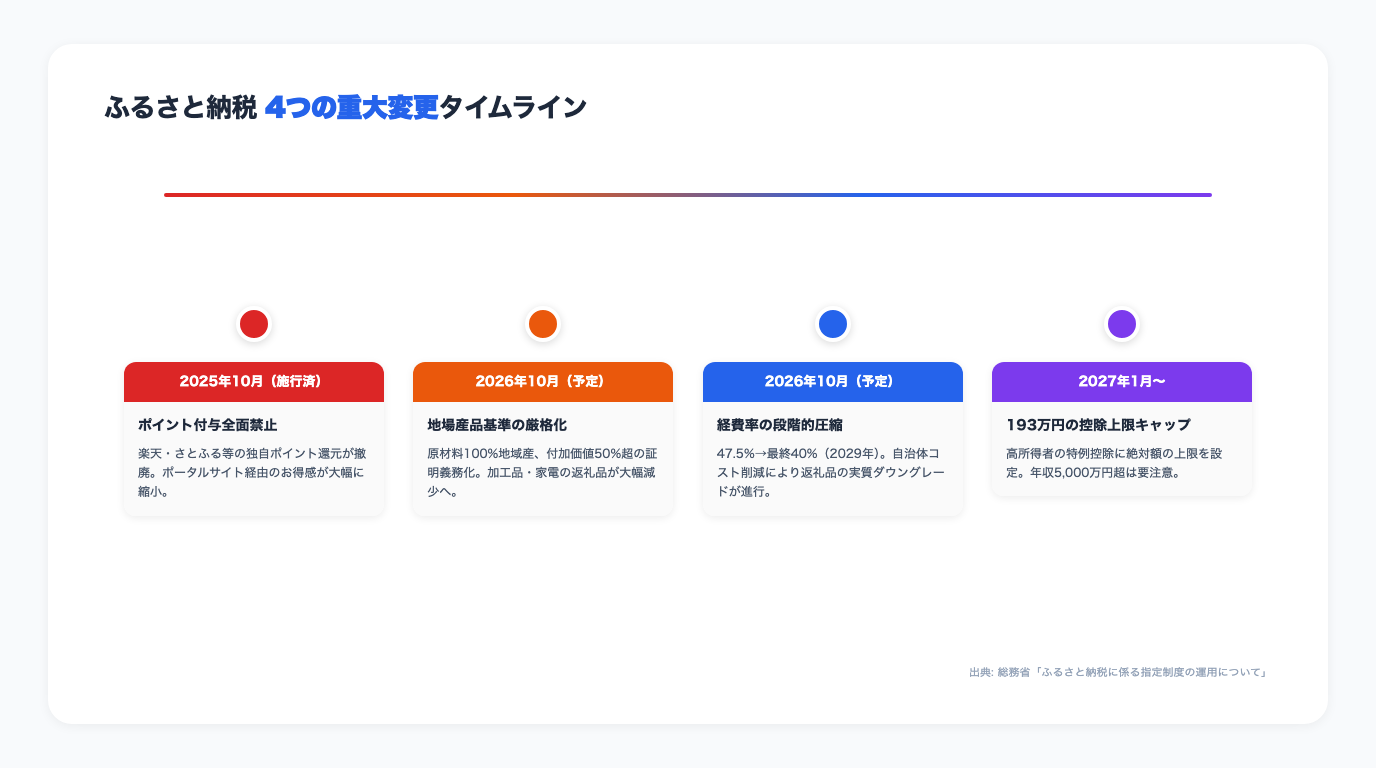Image resolution: width=1376 pixels, height=768 pixels.
Task: Click the red timeline marker dot
Action: tap(254, 324)
